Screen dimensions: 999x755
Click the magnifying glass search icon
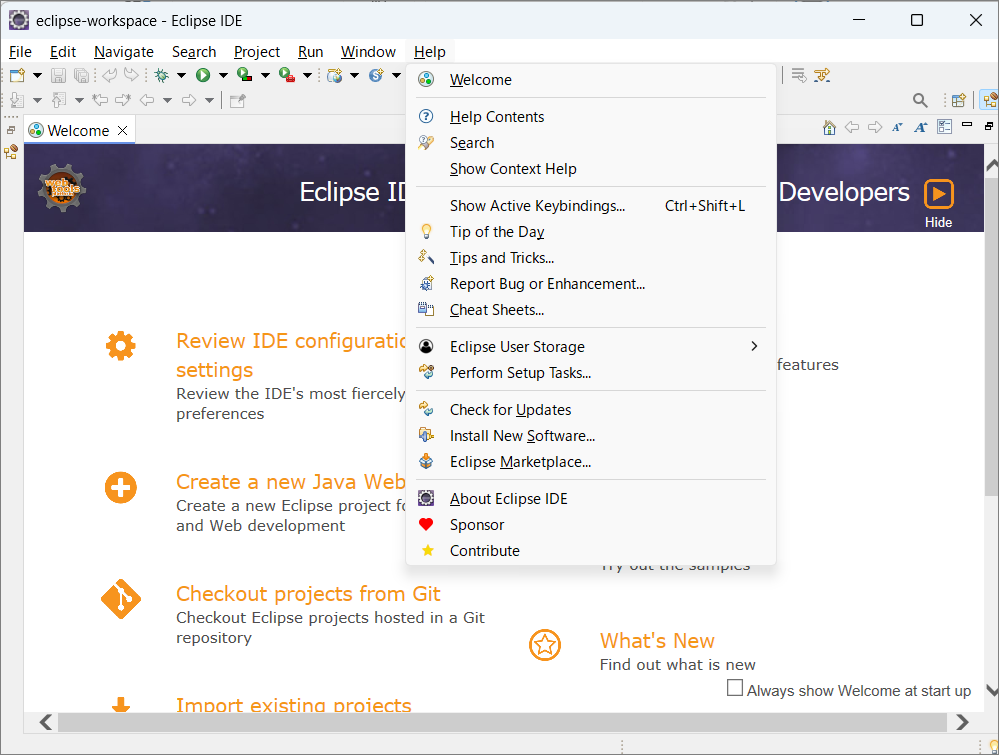(920, 100)
